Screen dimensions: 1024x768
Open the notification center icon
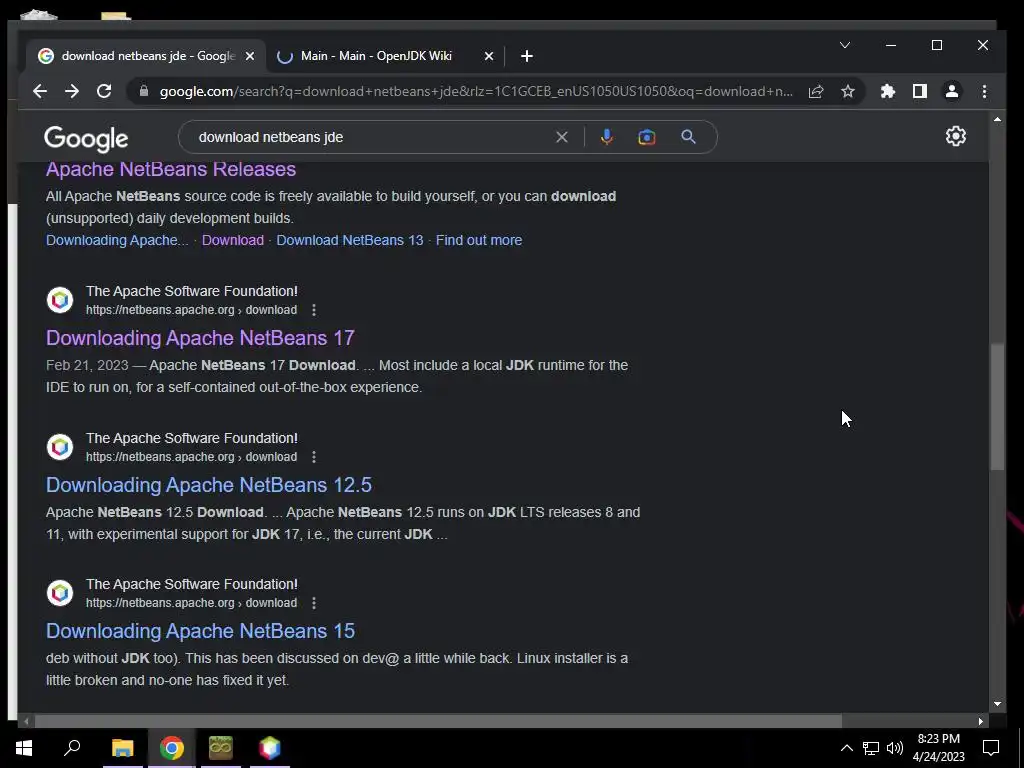pyautogui.click(x=991, y=748)
